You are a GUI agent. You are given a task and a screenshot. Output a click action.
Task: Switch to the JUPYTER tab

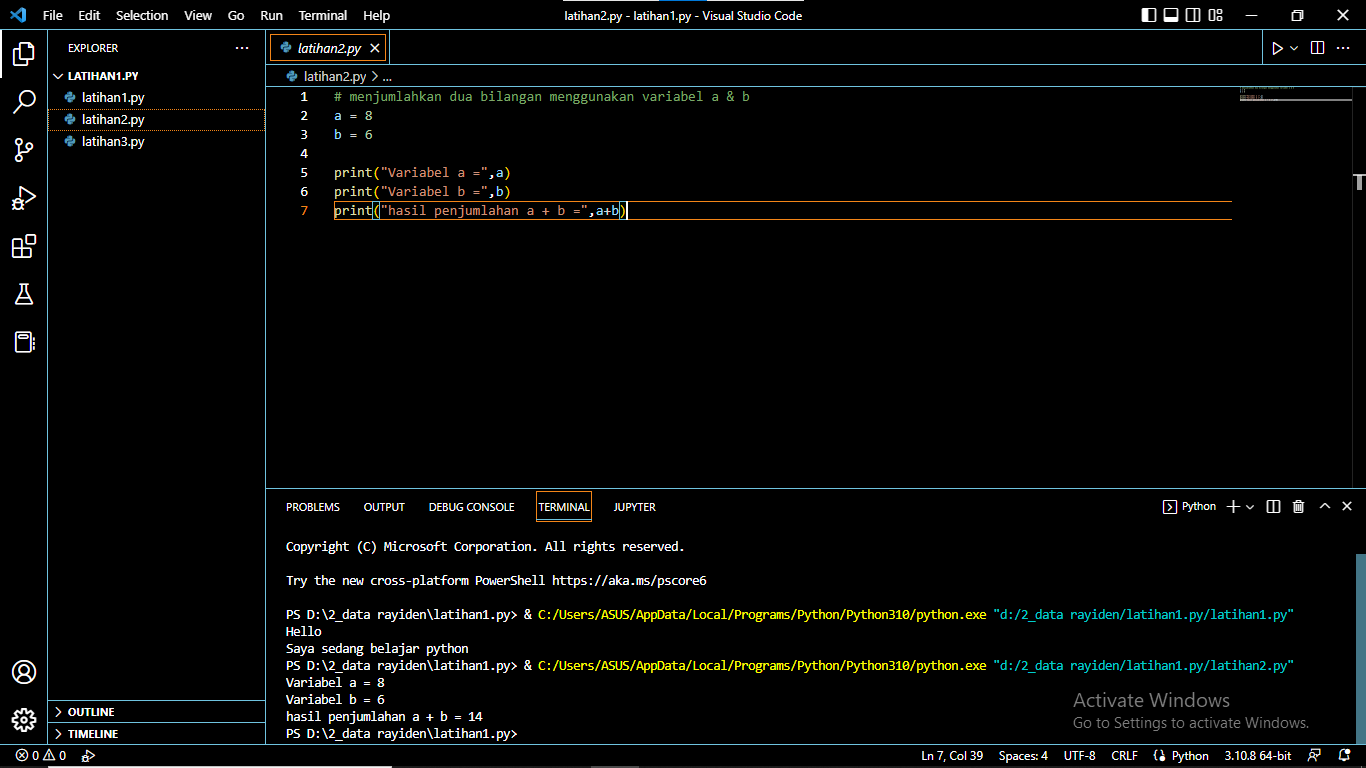point(634,507)
